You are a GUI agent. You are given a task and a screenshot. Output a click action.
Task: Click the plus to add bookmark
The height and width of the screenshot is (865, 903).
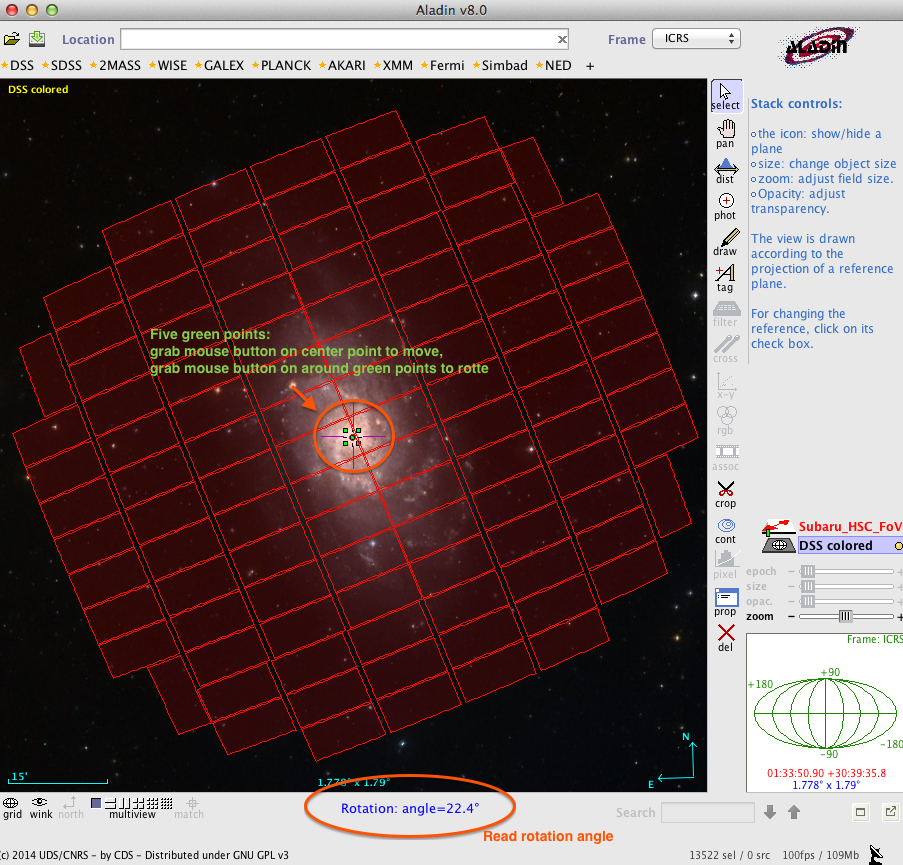pyautogui.click(x=590, y=66)
